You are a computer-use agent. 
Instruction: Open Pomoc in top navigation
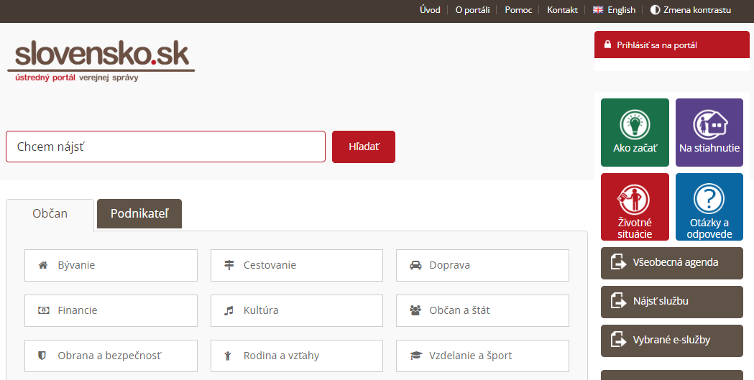(x=518, y=10)
